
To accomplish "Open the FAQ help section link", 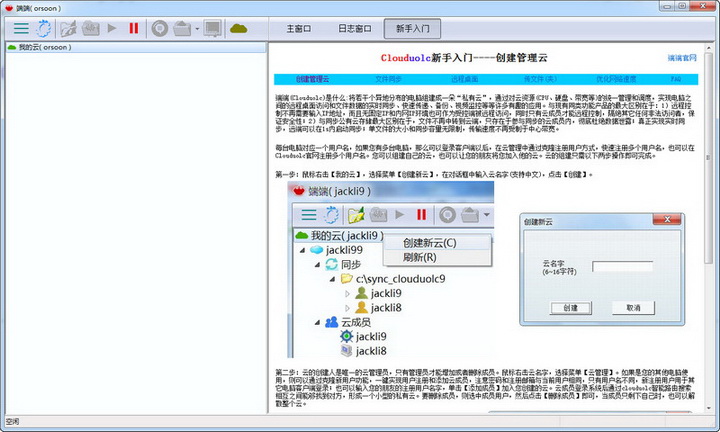I will (x=675, y=79).
